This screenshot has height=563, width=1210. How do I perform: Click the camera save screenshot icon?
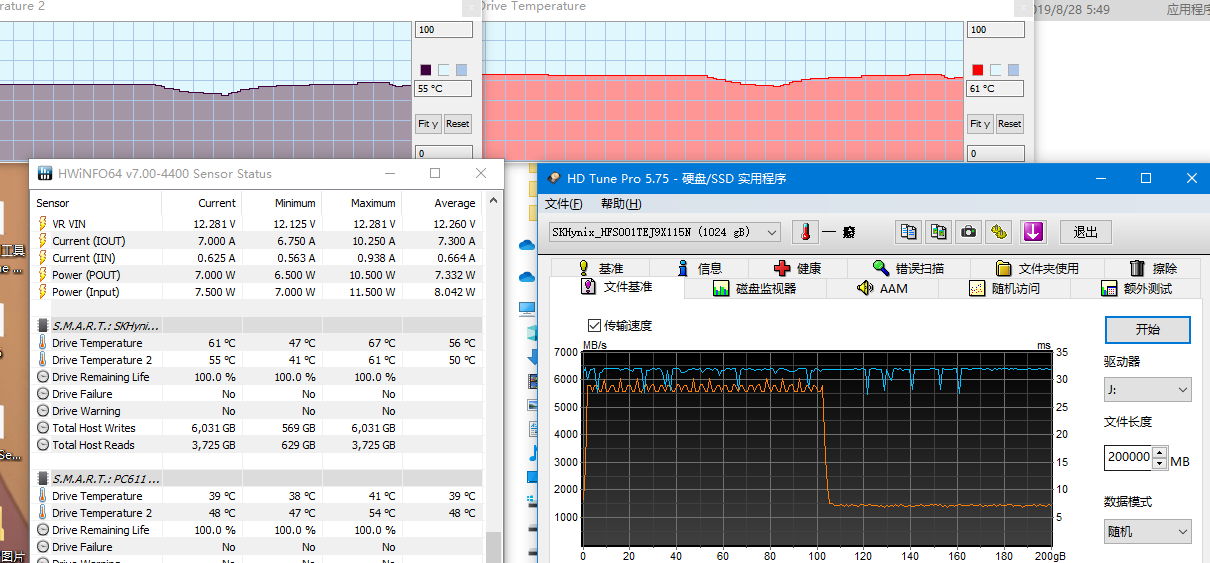pos(968,232)
